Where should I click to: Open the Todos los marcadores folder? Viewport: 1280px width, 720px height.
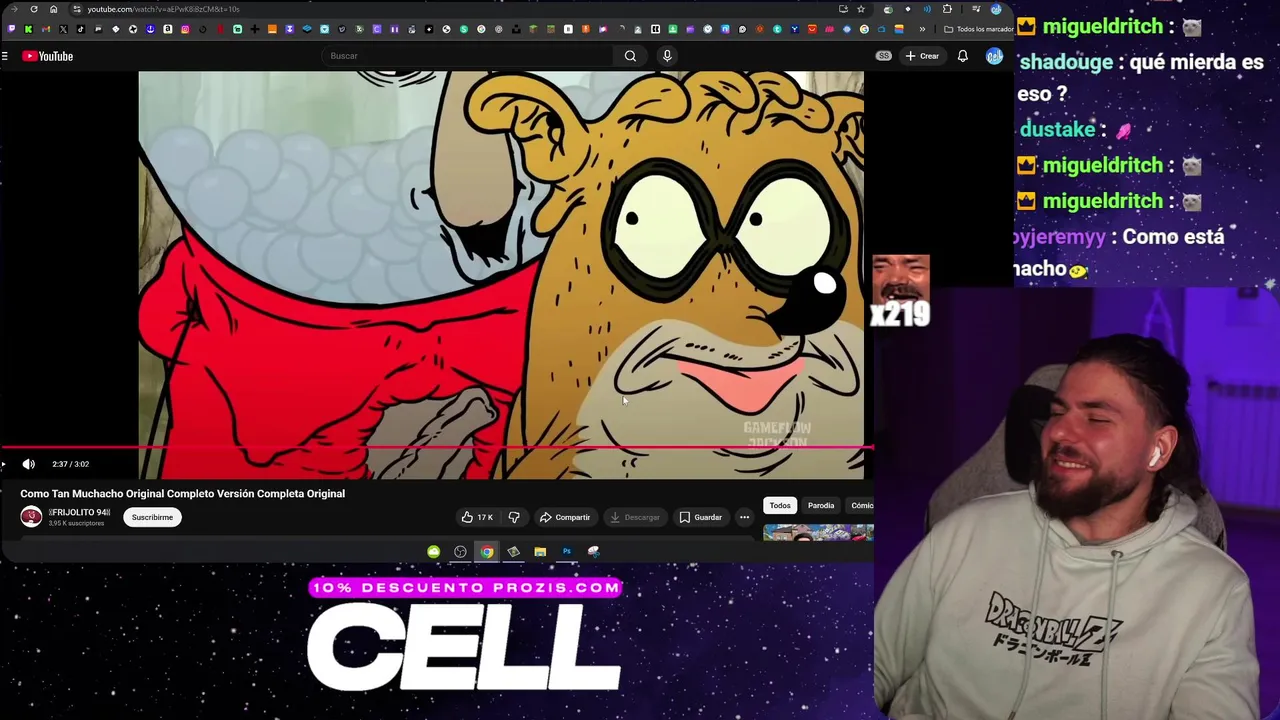click(981, 29)
